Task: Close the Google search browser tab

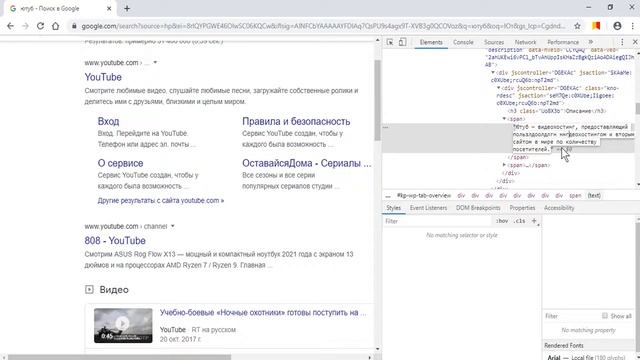Action: click(109, 8)
